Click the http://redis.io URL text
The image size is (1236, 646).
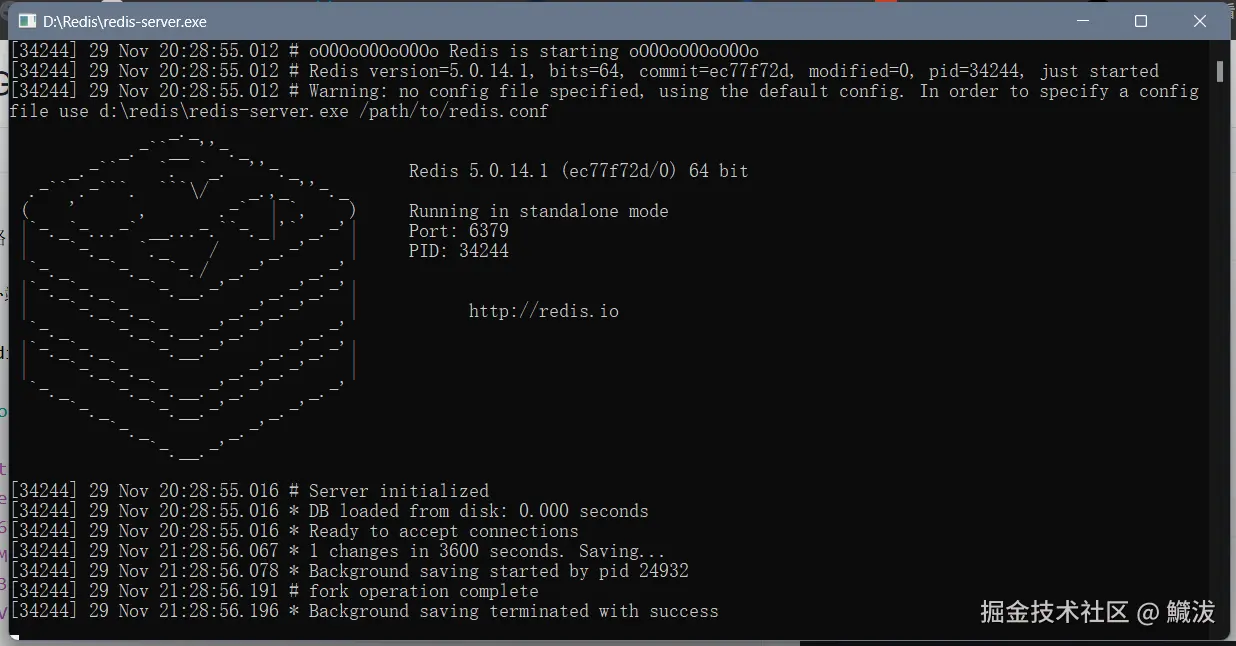tap(543, 311)
